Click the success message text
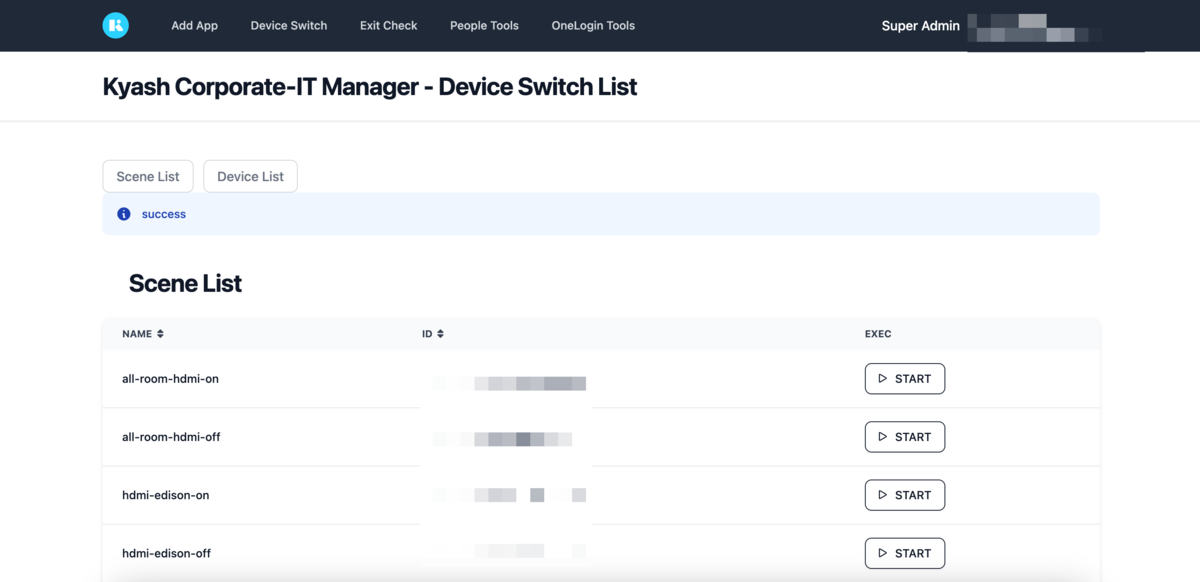 point(164,214)
